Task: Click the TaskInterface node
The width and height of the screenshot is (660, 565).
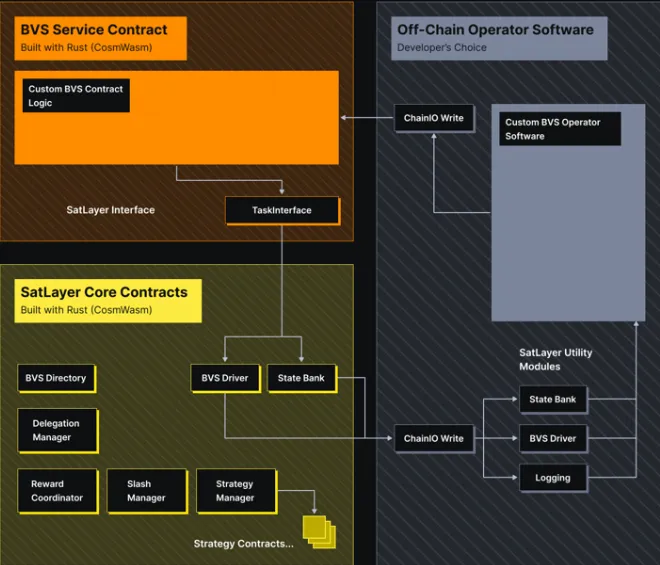Action: pos(282,211)
